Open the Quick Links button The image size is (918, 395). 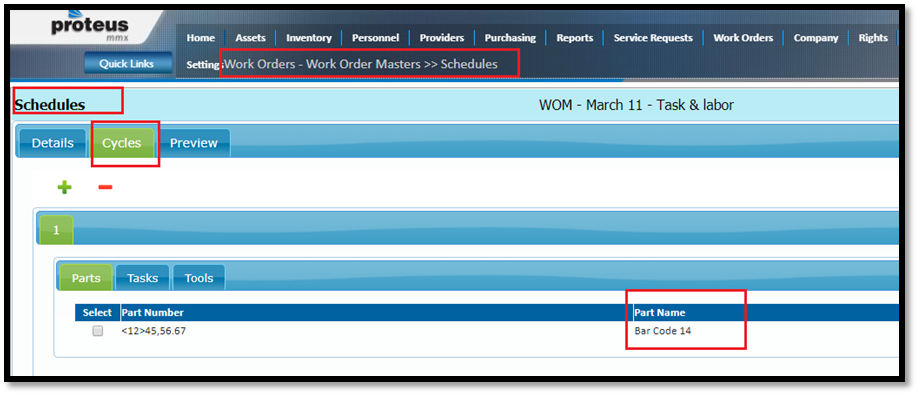127,64
